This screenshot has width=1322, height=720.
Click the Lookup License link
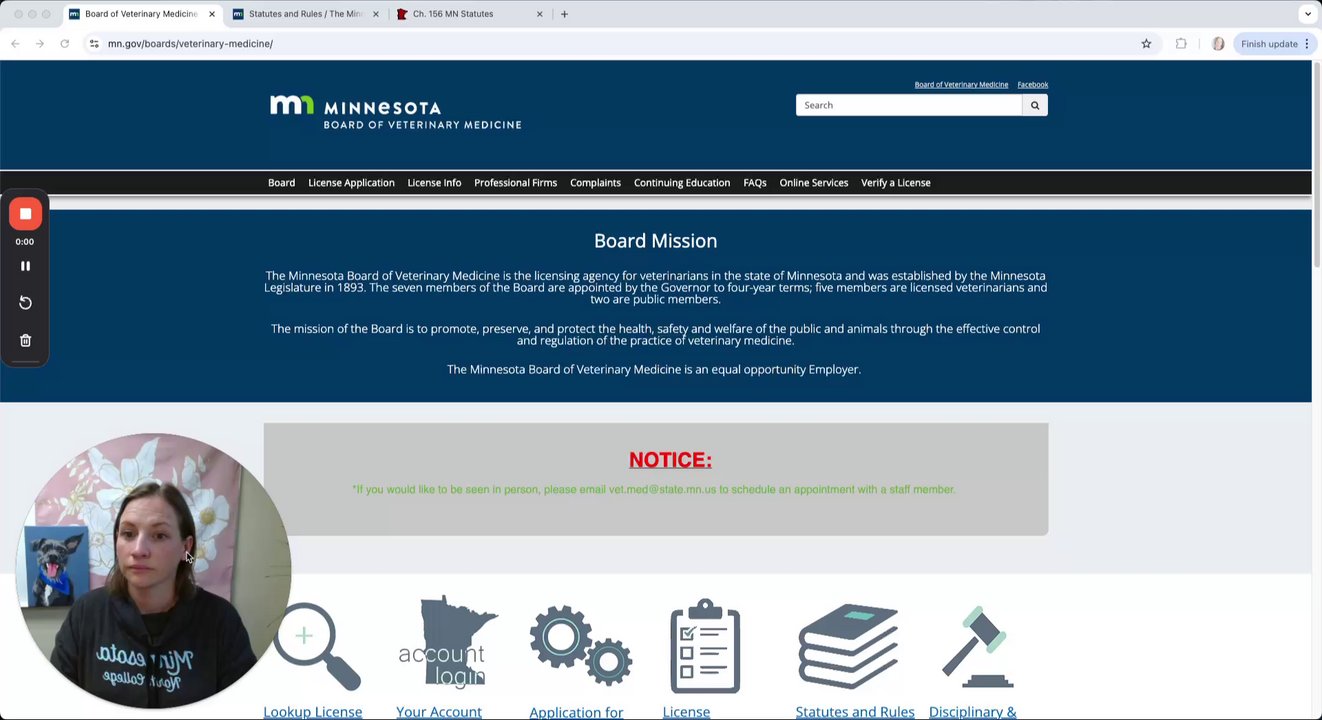[x=313, y=712]
